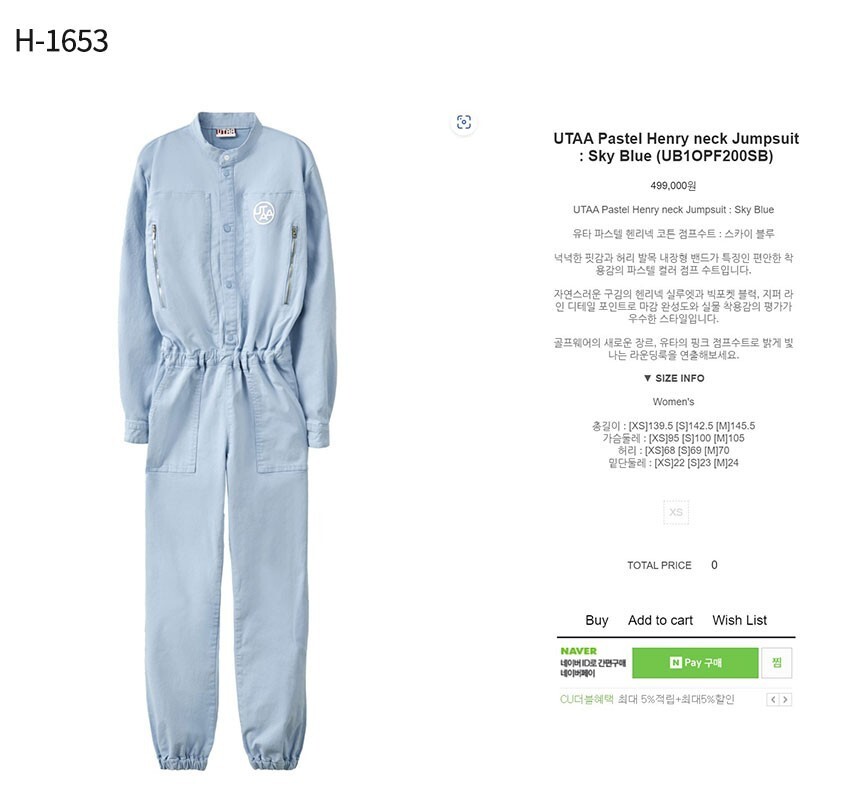Click the TOTAL PRICE value
The image size is (860, 809).
pyautogui.click(x=714, y=565)
